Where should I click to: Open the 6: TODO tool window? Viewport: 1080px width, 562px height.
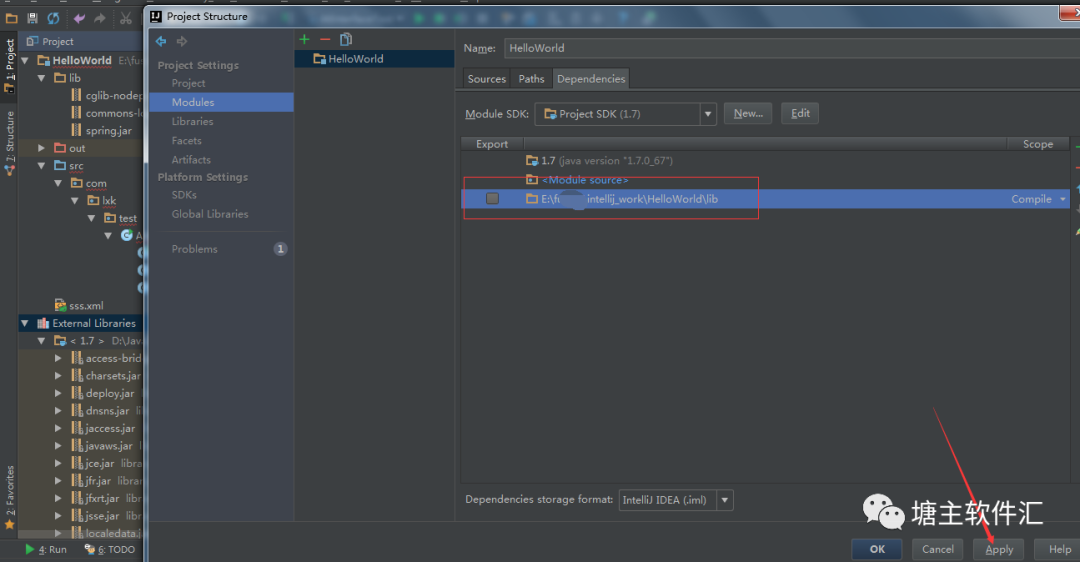(x=110, y=550)
